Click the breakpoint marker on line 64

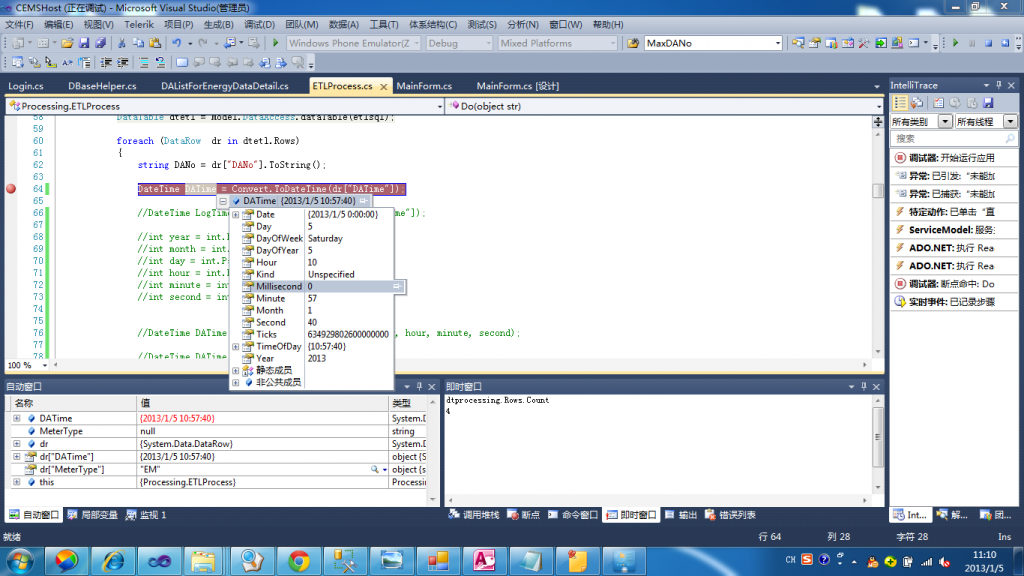click(11, 189)
